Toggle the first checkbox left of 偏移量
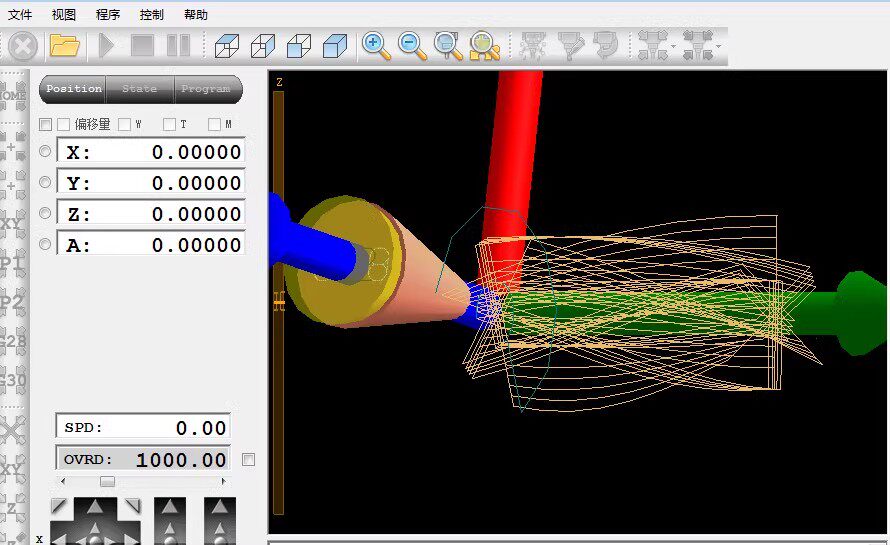The image size is (890, 545). pyautogui.click(x=46, y=124)
